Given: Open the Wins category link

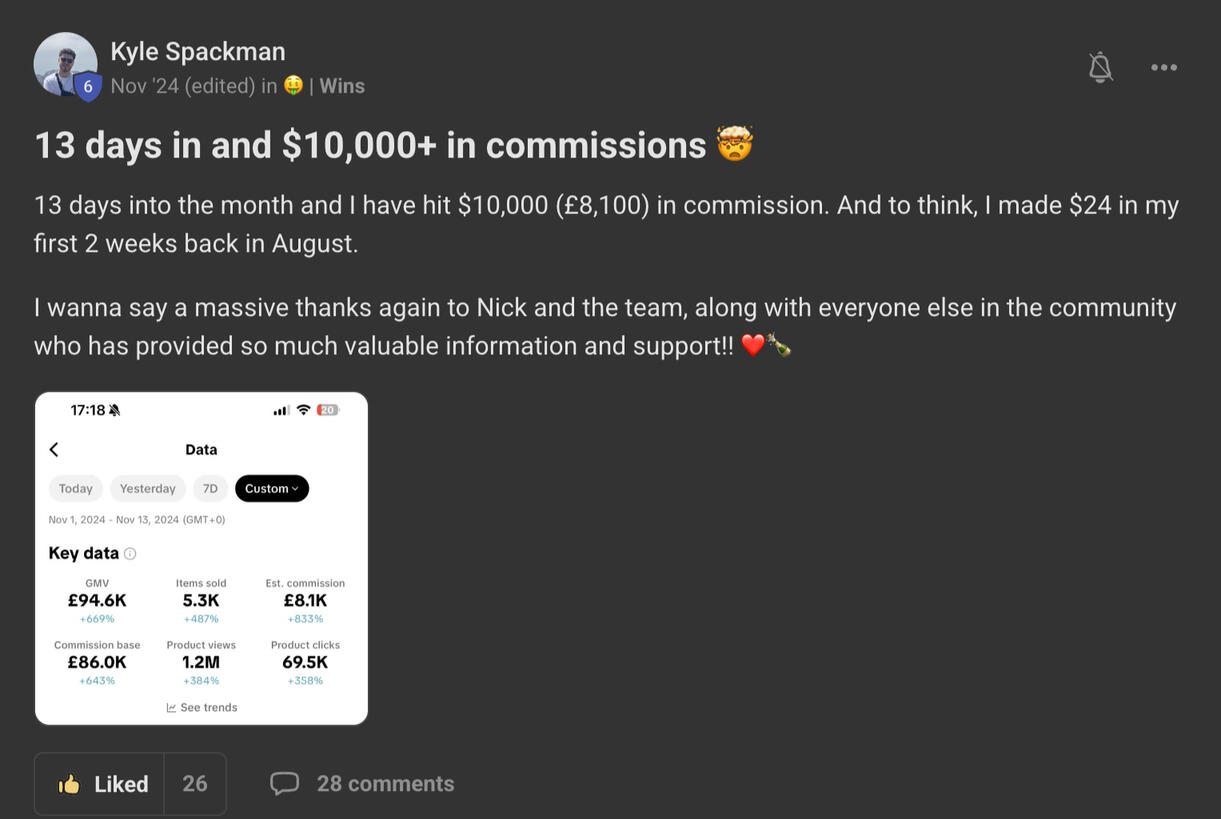Looking at the screenshot, I should click(342, 86).
